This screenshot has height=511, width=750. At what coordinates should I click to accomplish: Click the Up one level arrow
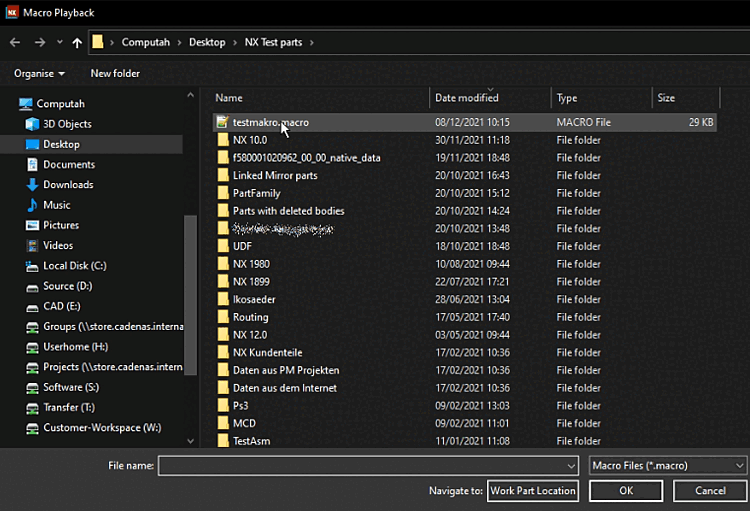tap(77, 43)
